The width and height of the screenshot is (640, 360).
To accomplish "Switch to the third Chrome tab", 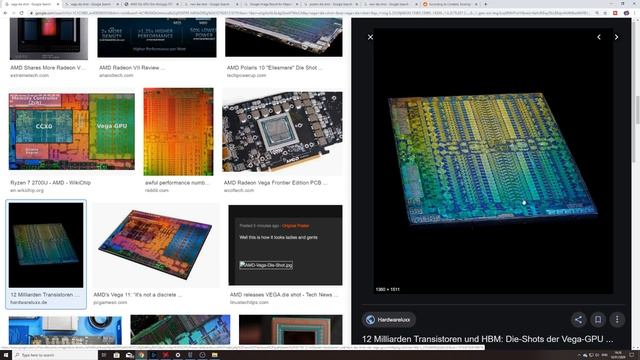I will (151, 4).
